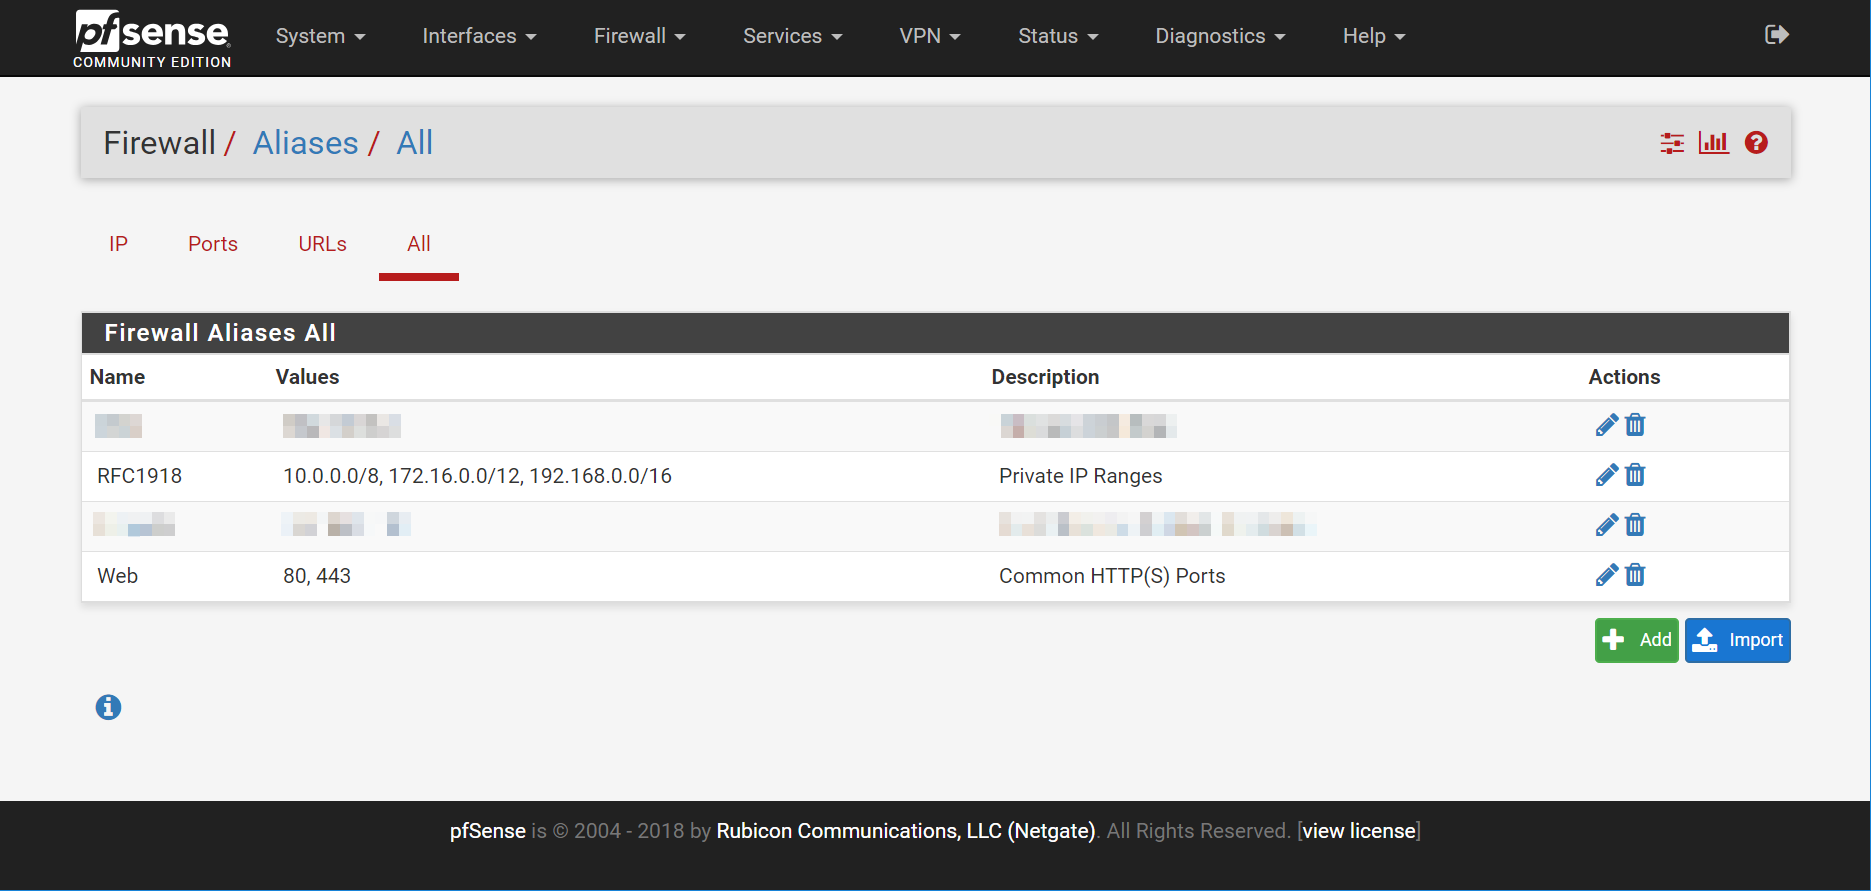Delete the first blurred alias row

[1635, 425]
